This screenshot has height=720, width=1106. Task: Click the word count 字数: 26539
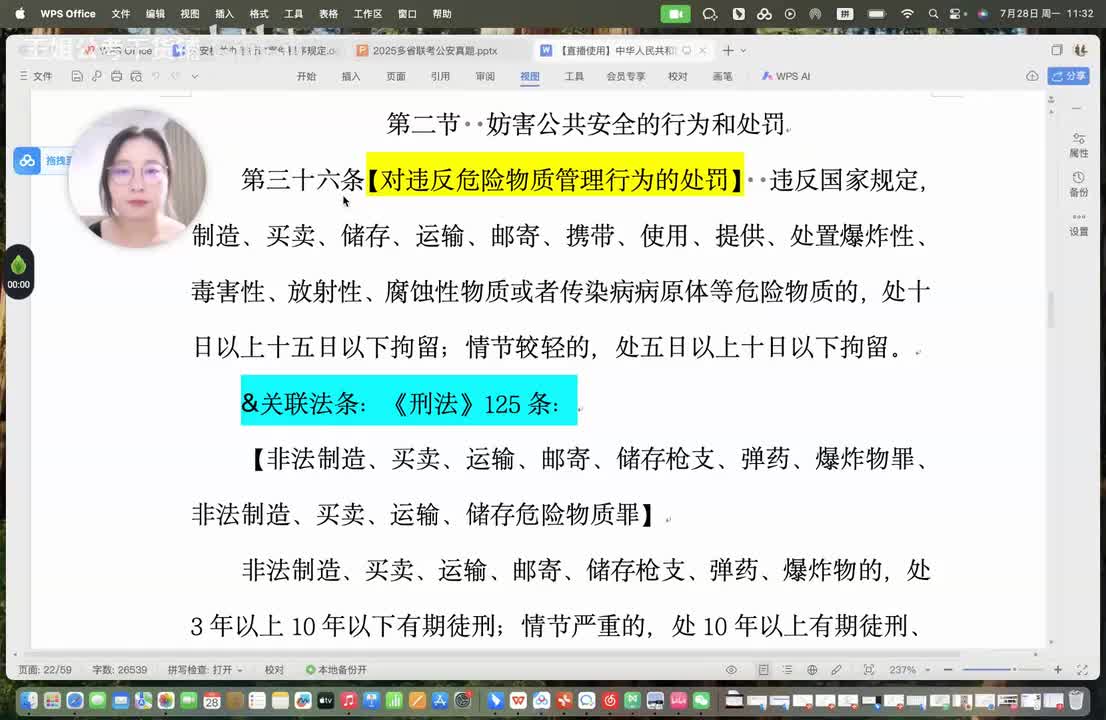pyautogui.click(x=119, y=670)
